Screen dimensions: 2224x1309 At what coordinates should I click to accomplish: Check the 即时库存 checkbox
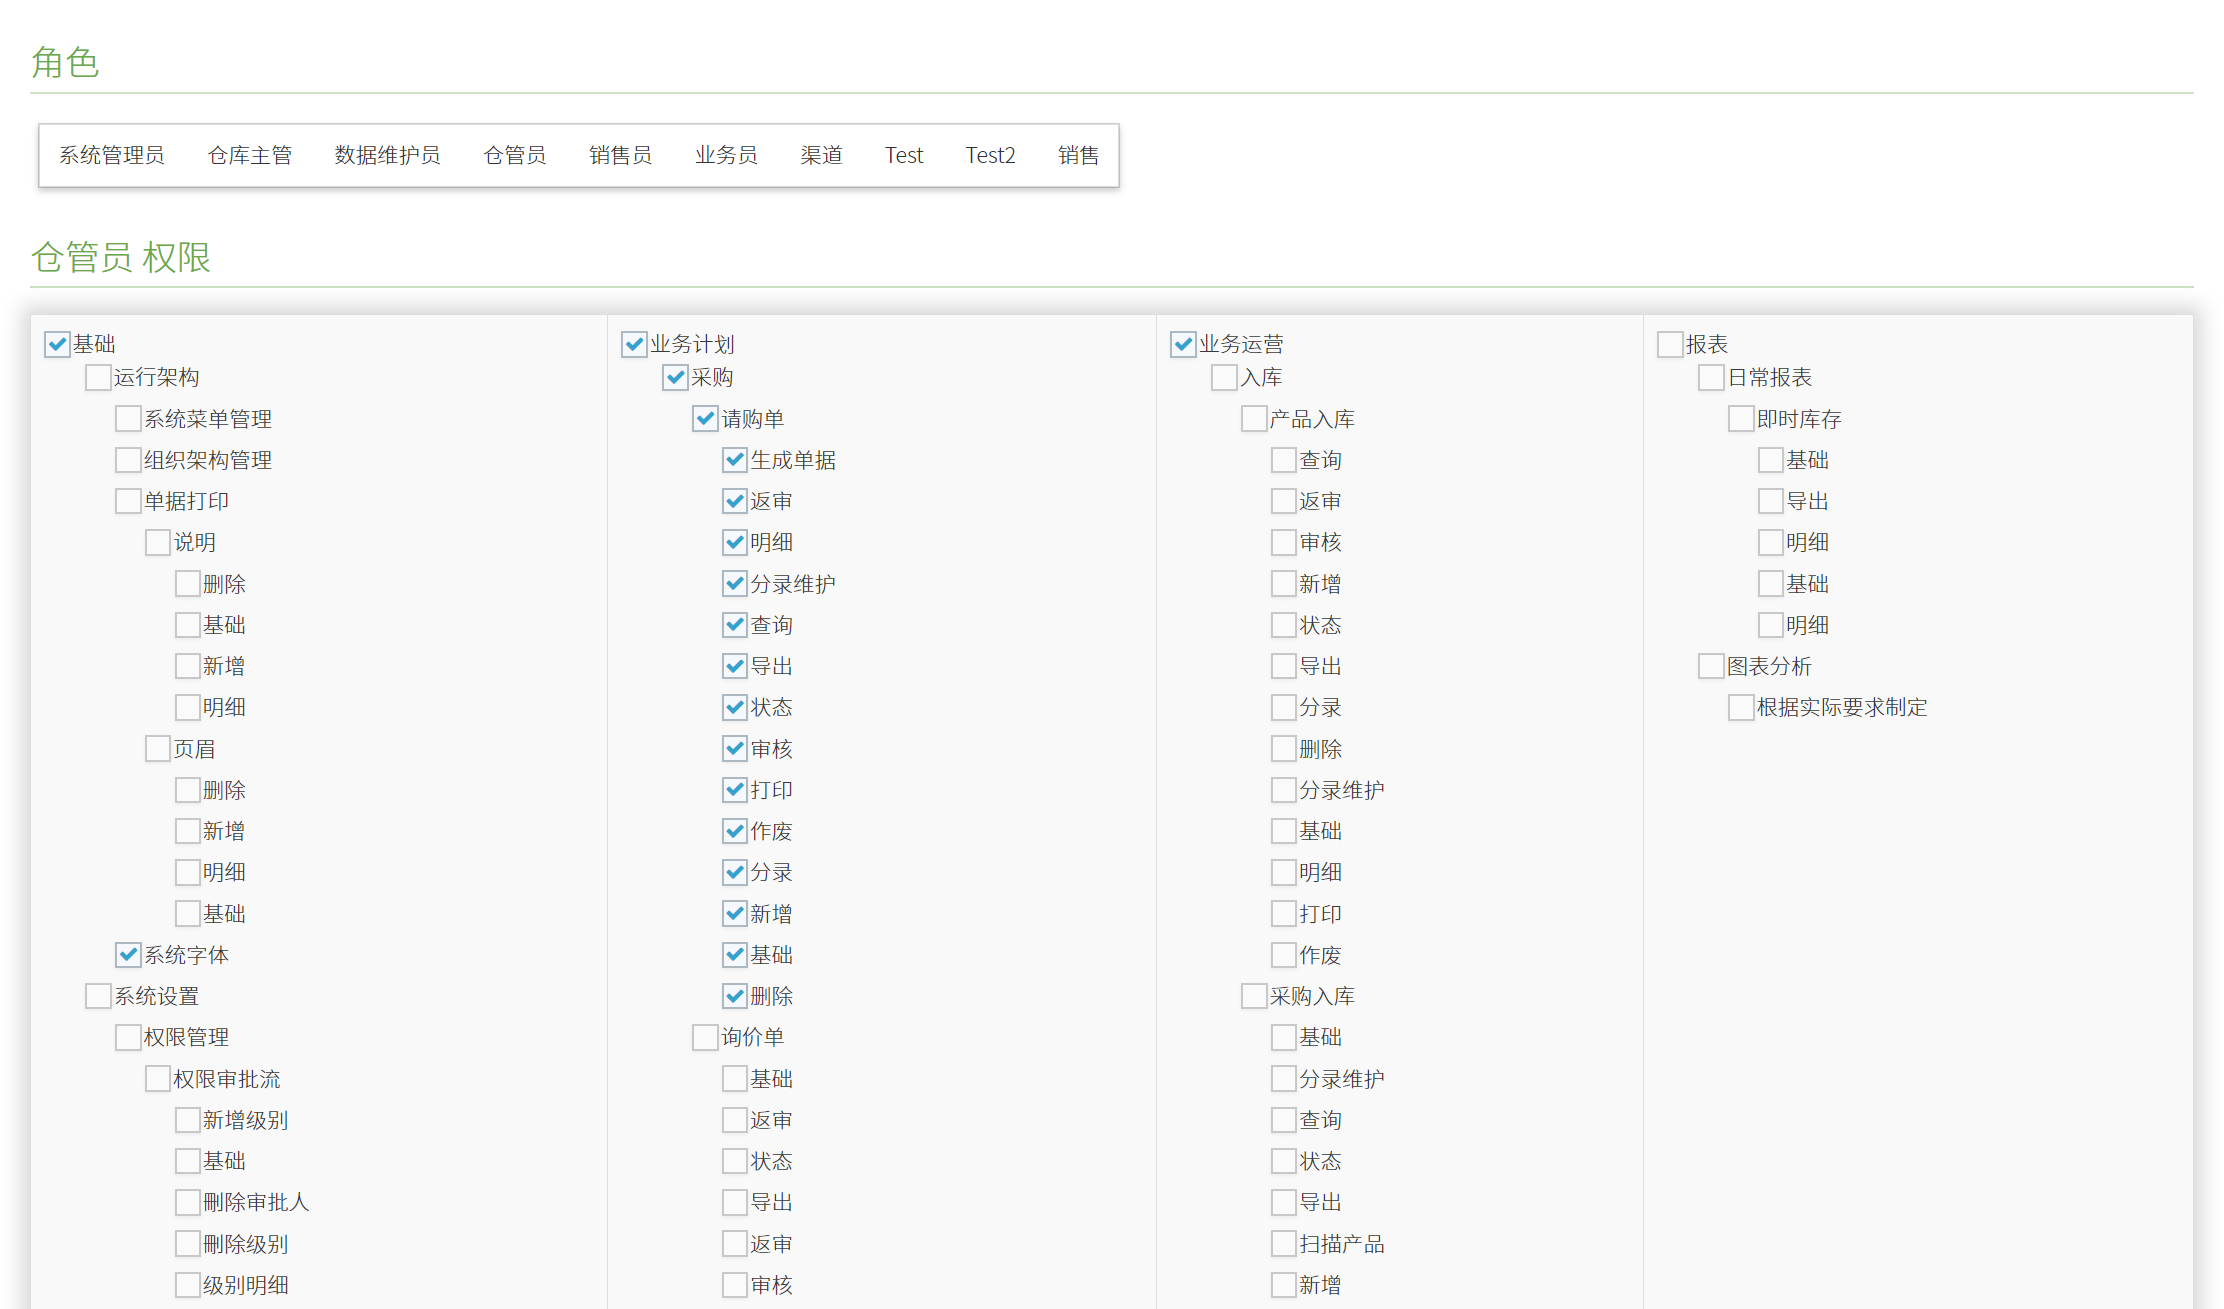1742,419
